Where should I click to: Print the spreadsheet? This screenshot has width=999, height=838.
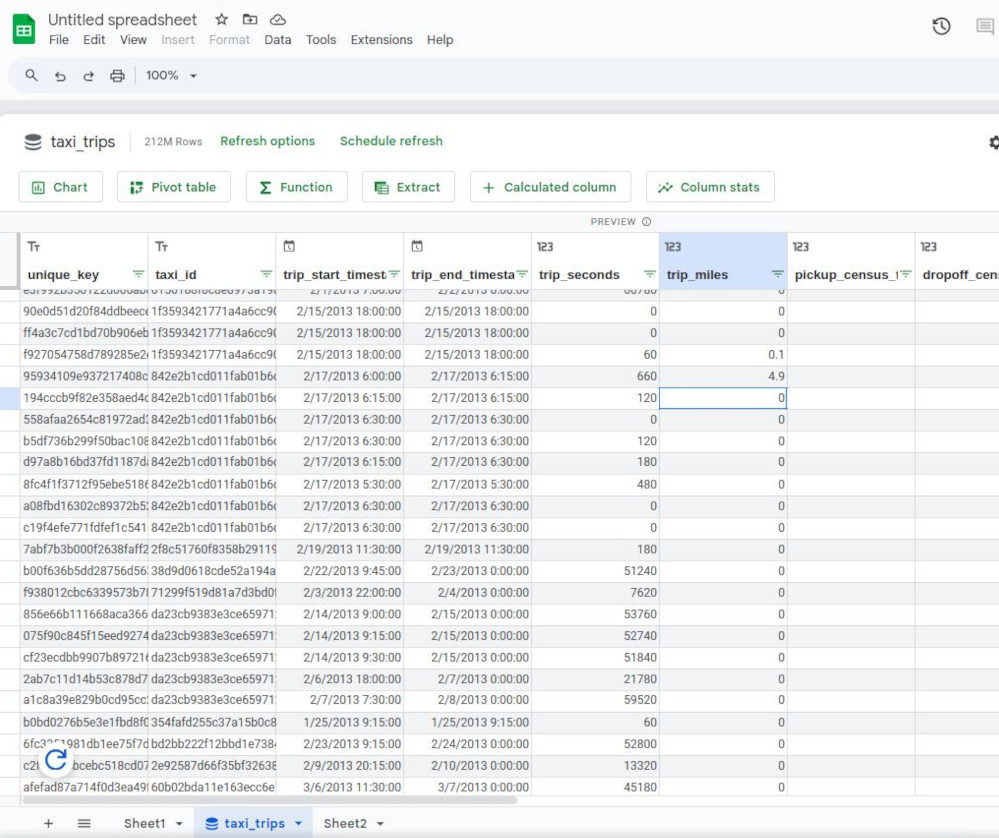point(117,76)
